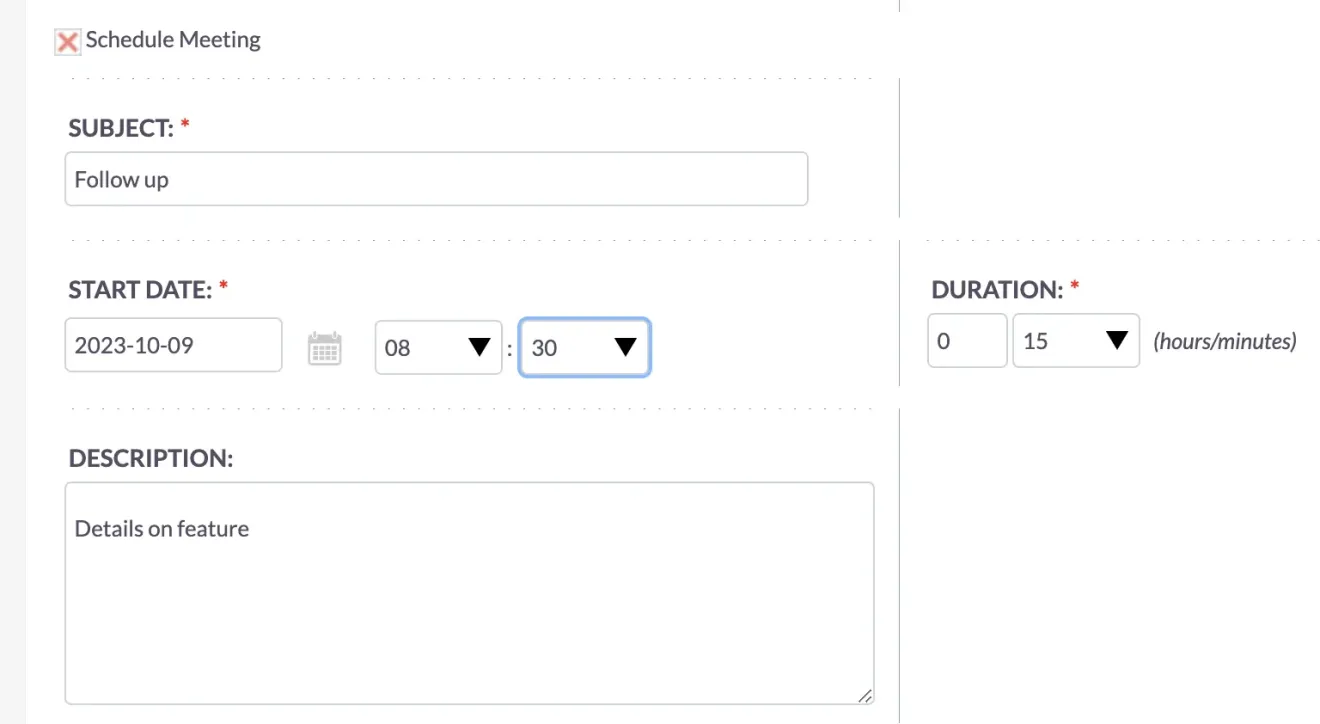Click the Schedule Meeting header label
Viewport: 1320px width, 724px height.
173,40
